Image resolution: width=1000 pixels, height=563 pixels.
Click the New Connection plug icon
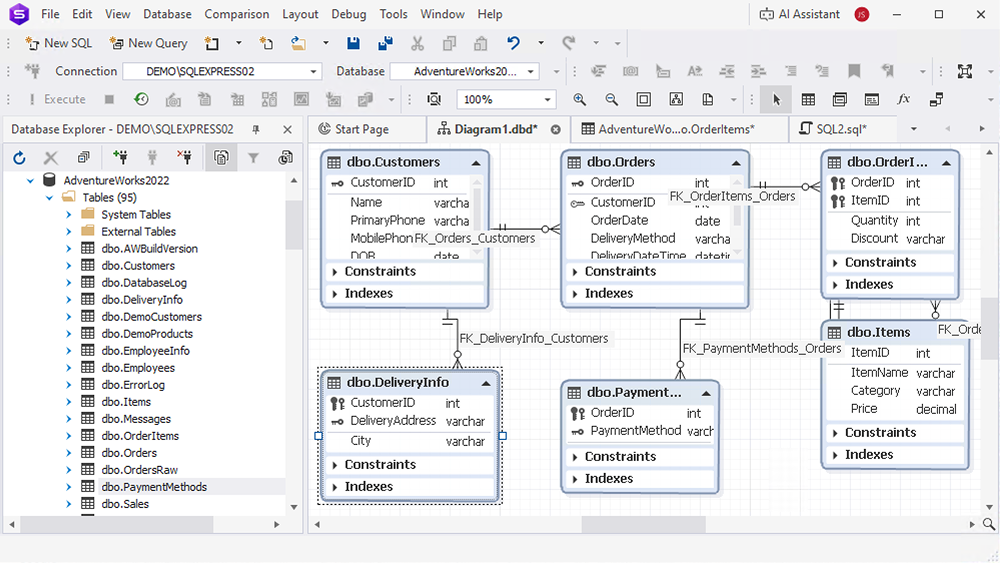120,158
